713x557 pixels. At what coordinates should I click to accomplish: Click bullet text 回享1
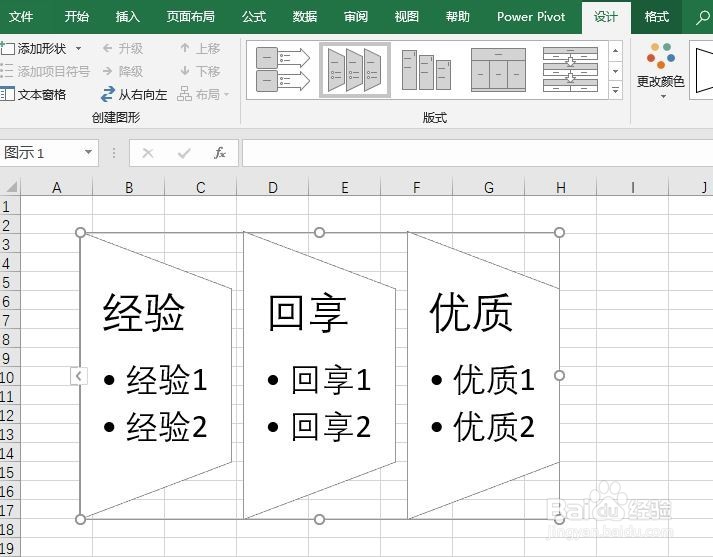click(331, 379)
